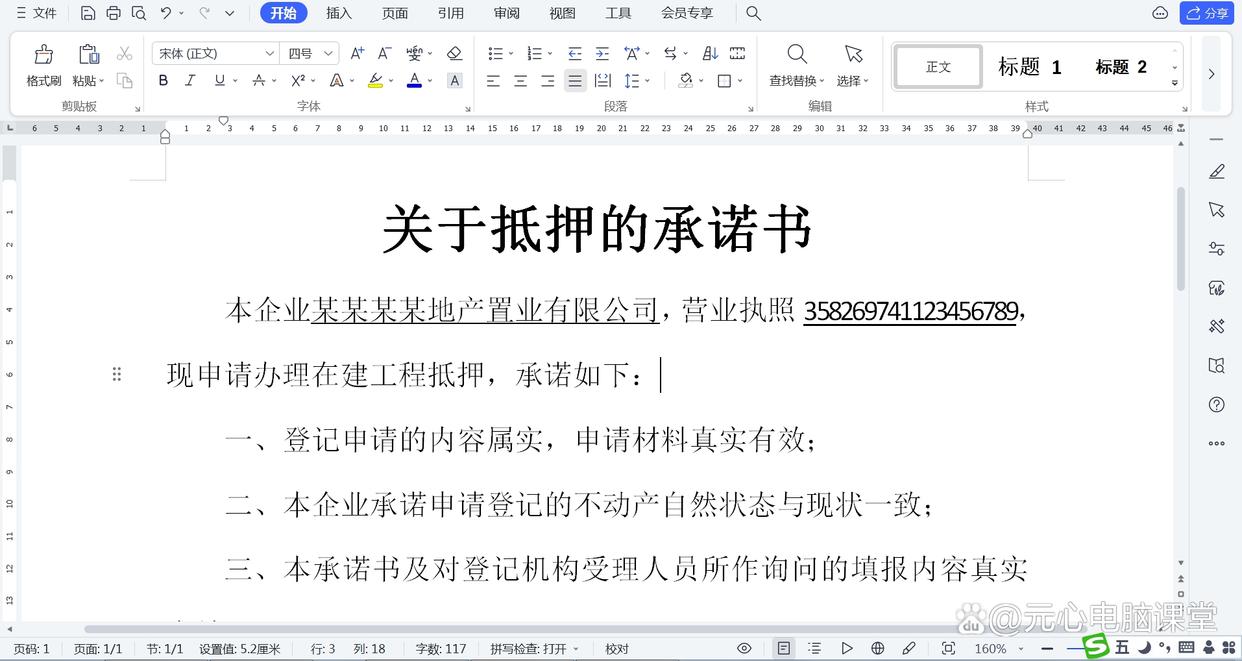The width and height of the screenshot is (1242, 661).
Task: Click the Redo arrow
Action: click(x=205, y=13)
